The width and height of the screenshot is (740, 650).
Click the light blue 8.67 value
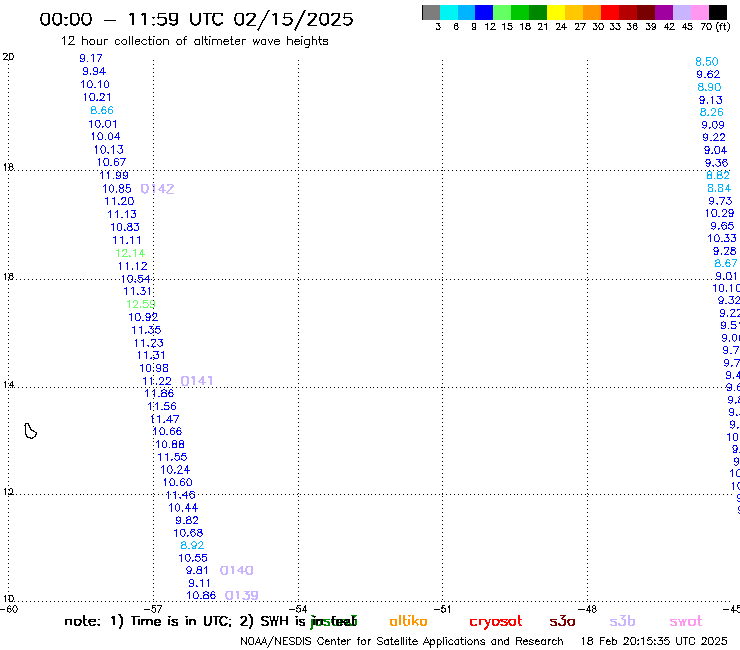(x=725, y=263)
